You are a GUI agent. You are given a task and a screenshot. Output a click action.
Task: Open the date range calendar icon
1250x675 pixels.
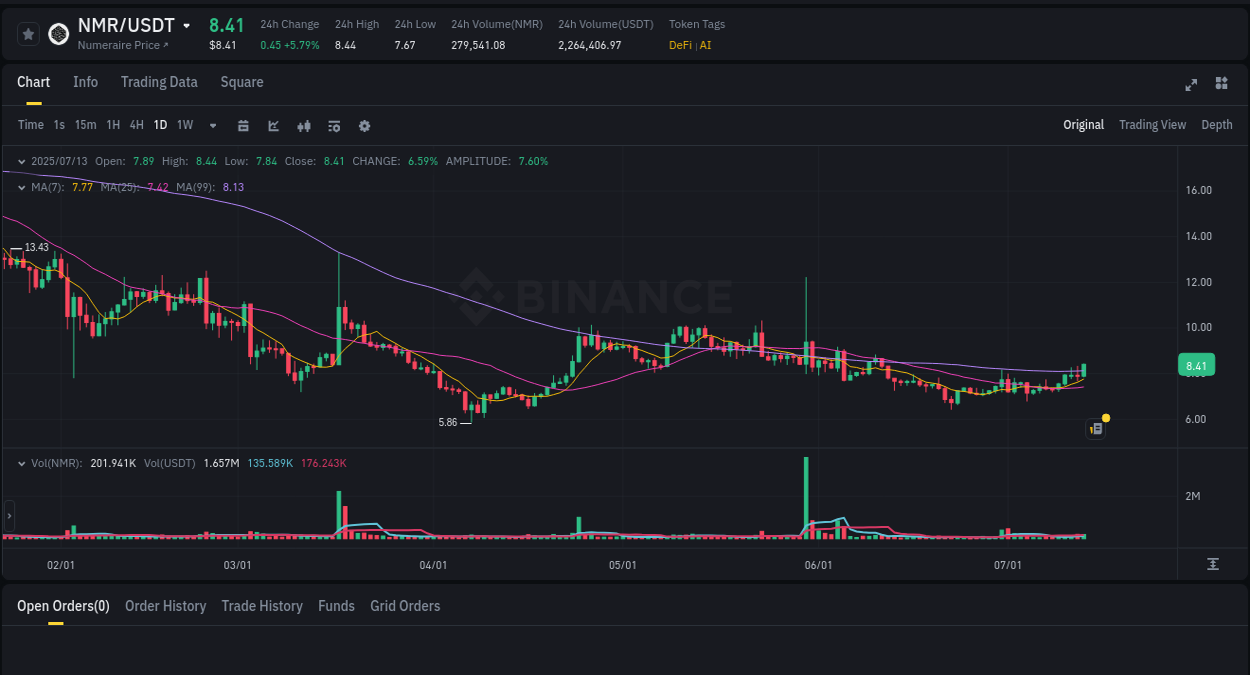pos(243,126)
